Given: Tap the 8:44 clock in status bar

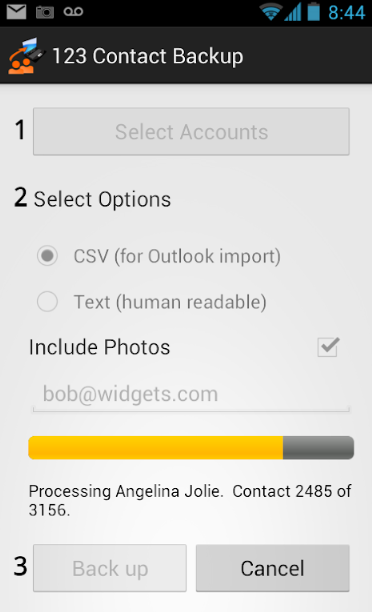Looking at the screenshot, I should click(347, 12).
